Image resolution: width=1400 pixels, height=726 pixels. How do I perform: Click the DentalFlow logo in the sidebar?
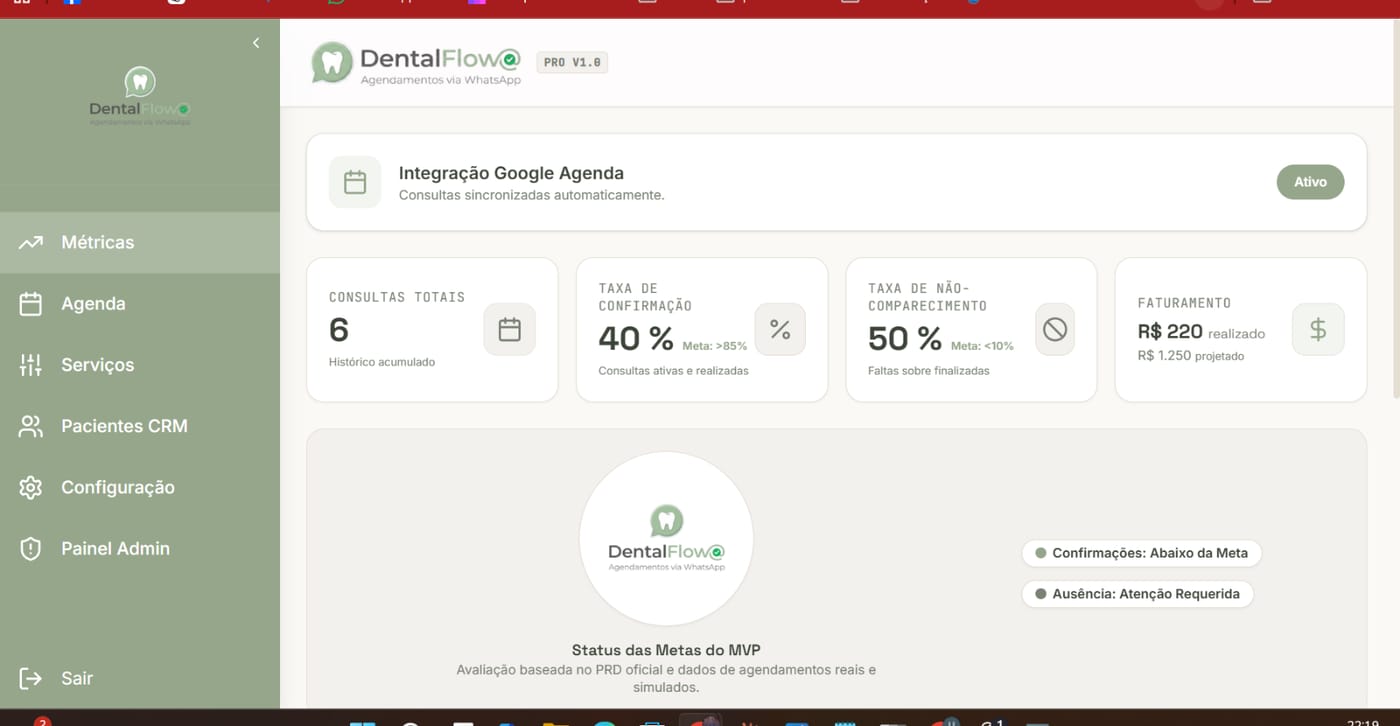[x=139, y=97]
